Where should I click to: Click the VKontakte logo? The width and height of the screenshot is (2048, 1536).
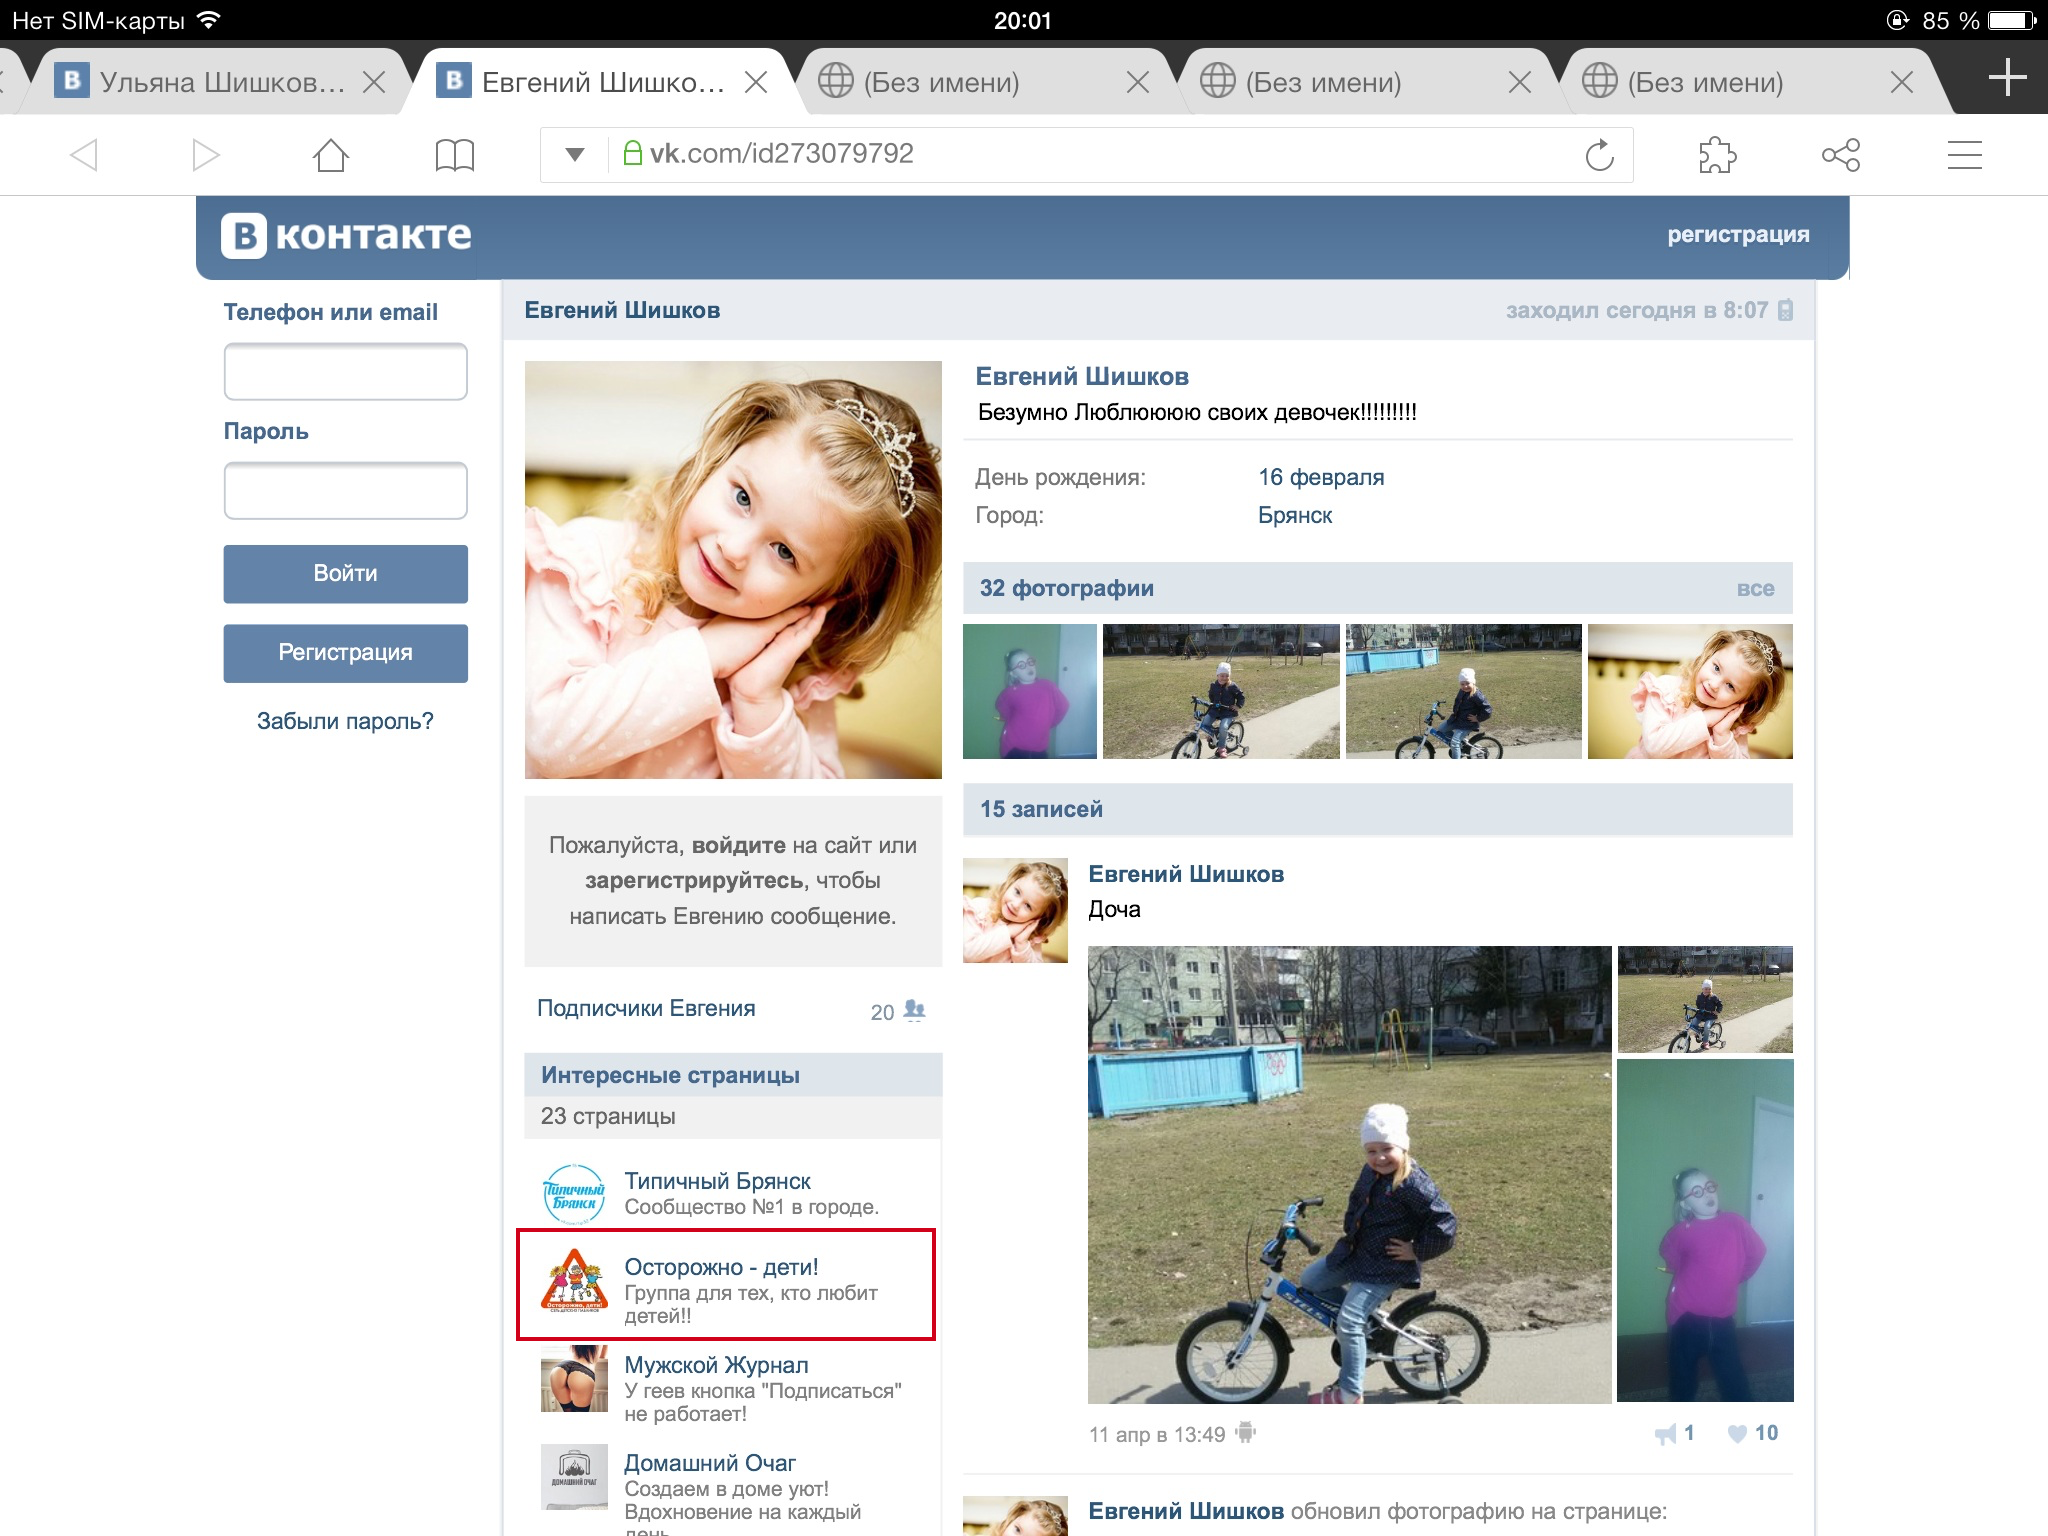point(346,236)
